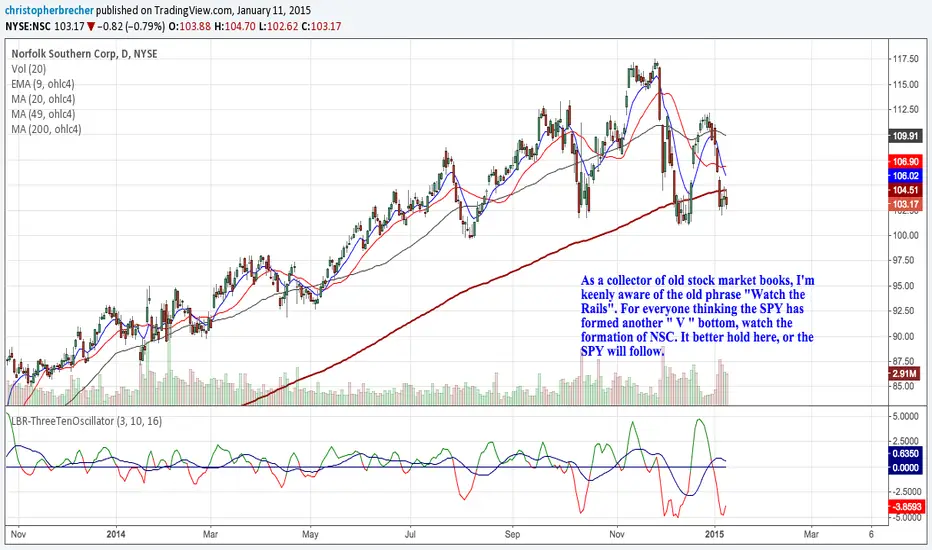
Task: Click the MA (20, ohlc4) indicator label
Action: coord(43,99)
